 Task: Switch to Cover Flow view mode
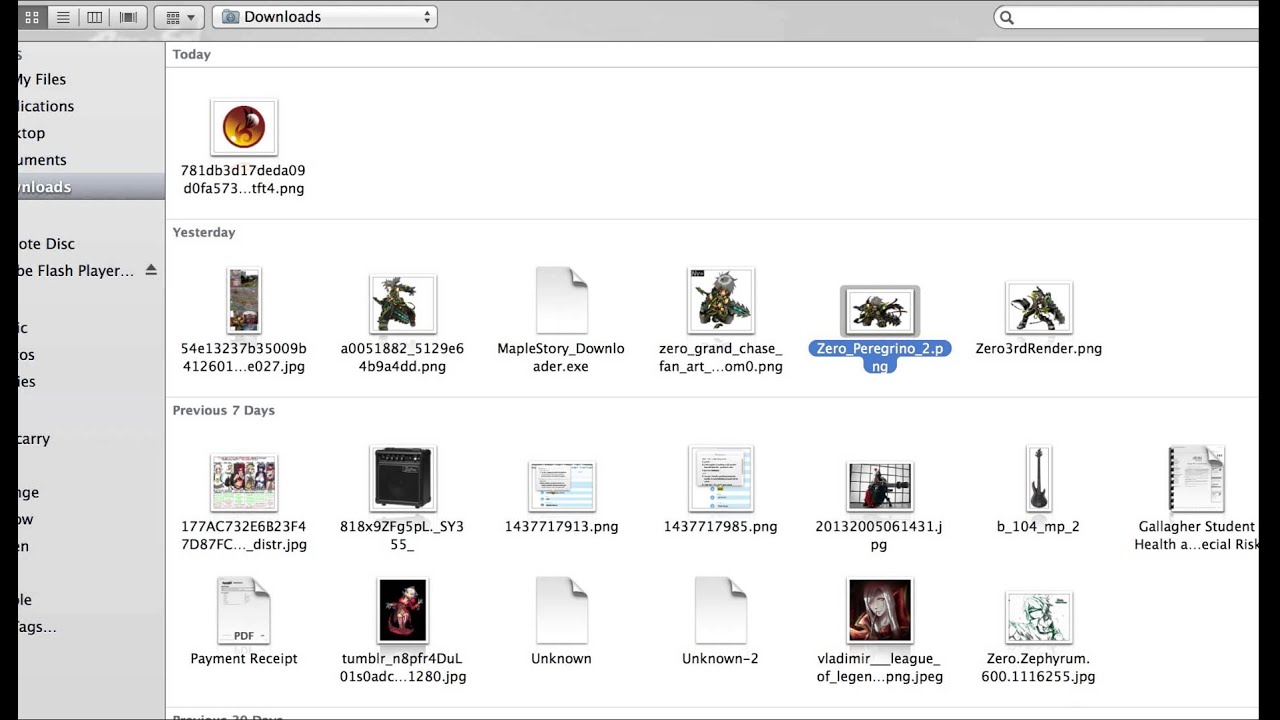point(128,17)
